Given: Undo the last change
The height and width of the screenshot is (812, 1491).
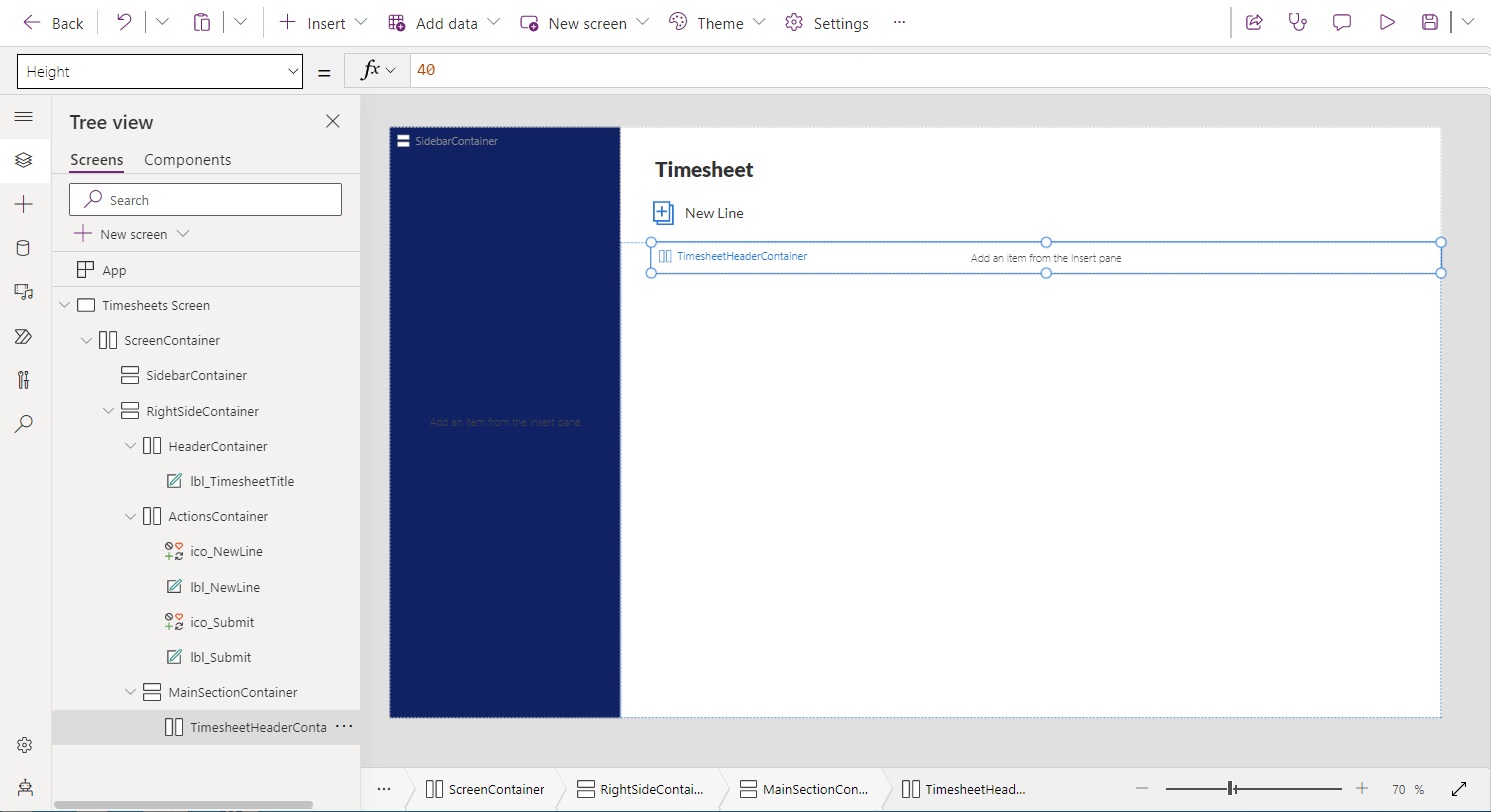Looking at the screenshot, I should coord(122,22).
